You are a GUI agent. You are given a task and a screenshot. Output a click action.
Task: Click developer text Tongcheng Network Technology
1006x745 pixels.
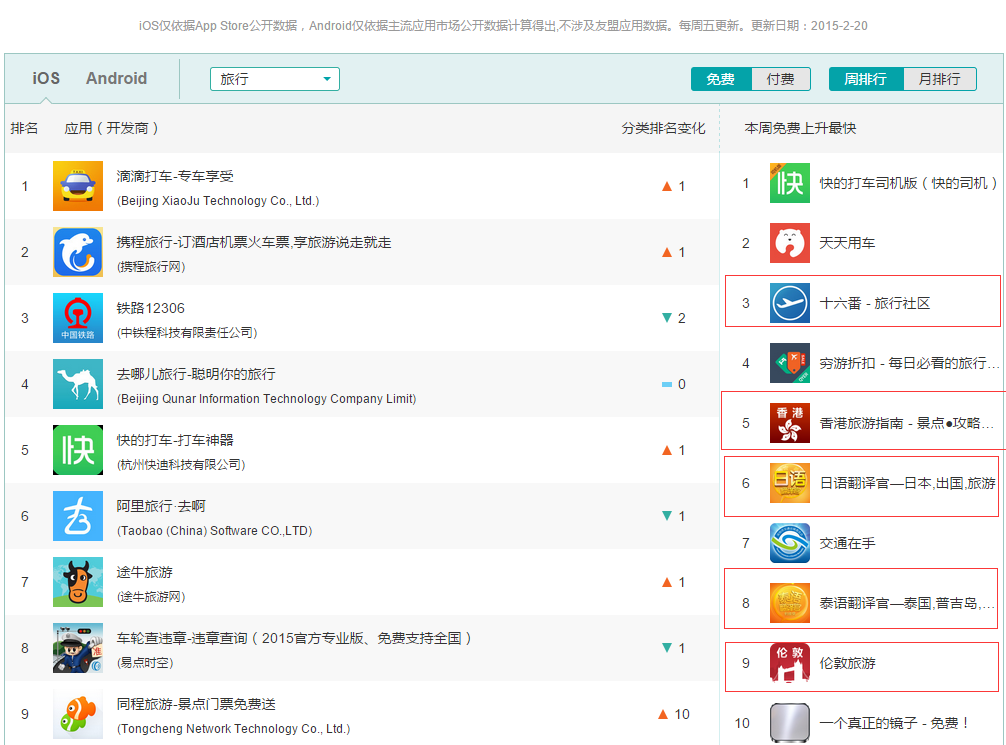(x=234, y=729)
